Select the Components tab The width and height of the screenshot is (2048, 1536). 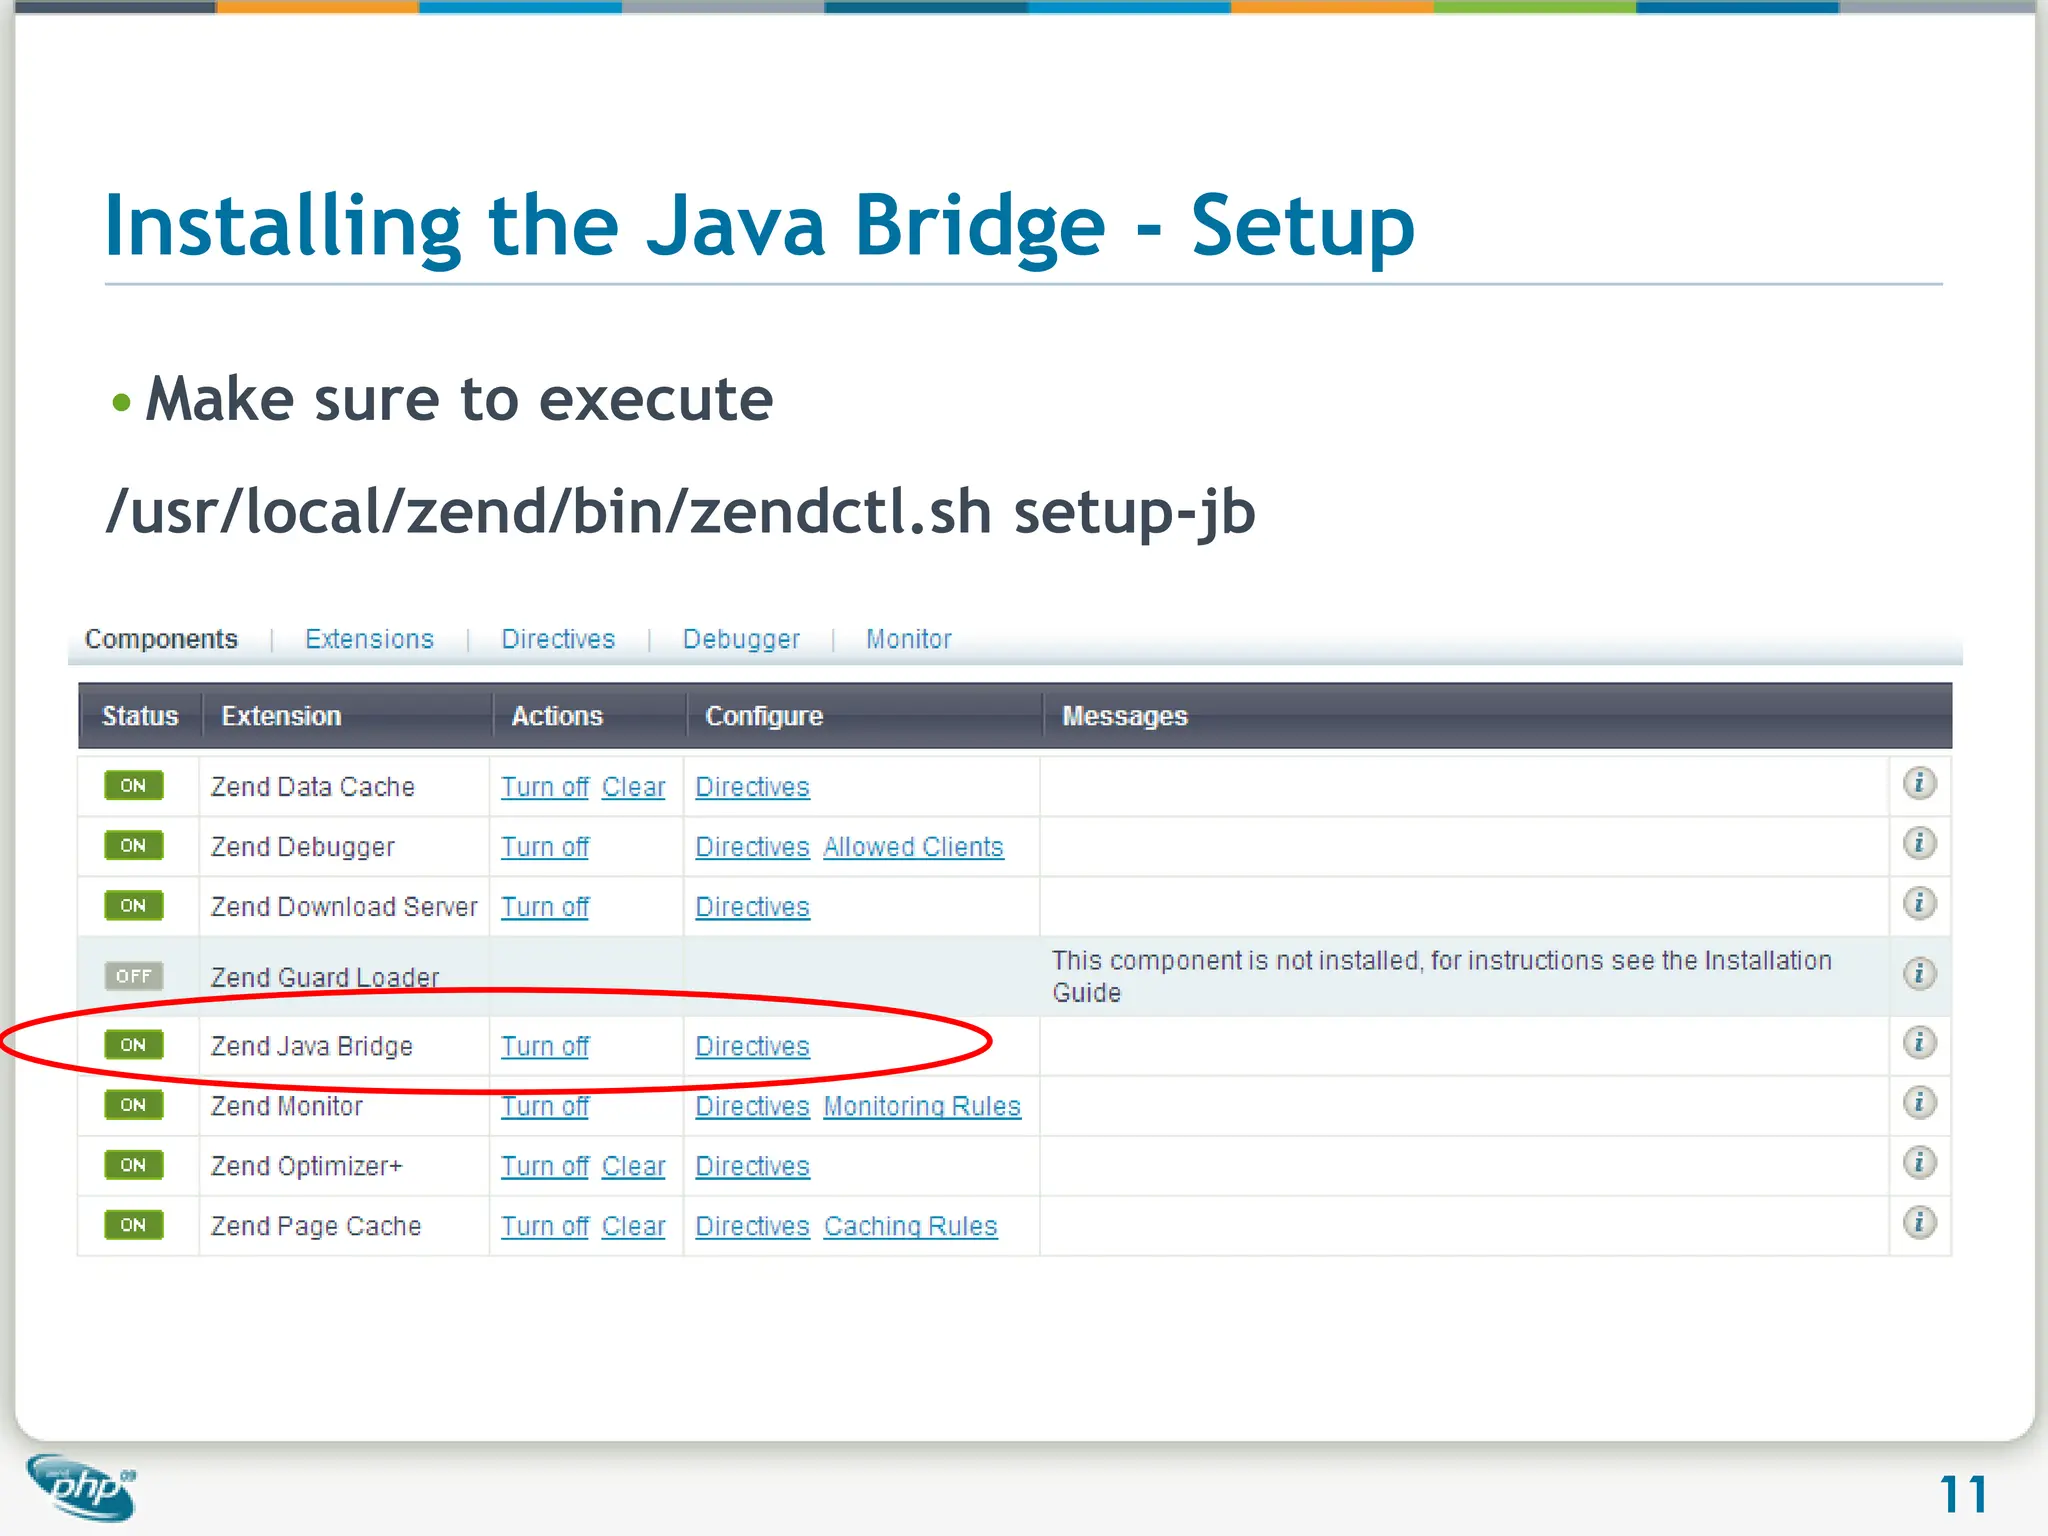tap(161, 639)
